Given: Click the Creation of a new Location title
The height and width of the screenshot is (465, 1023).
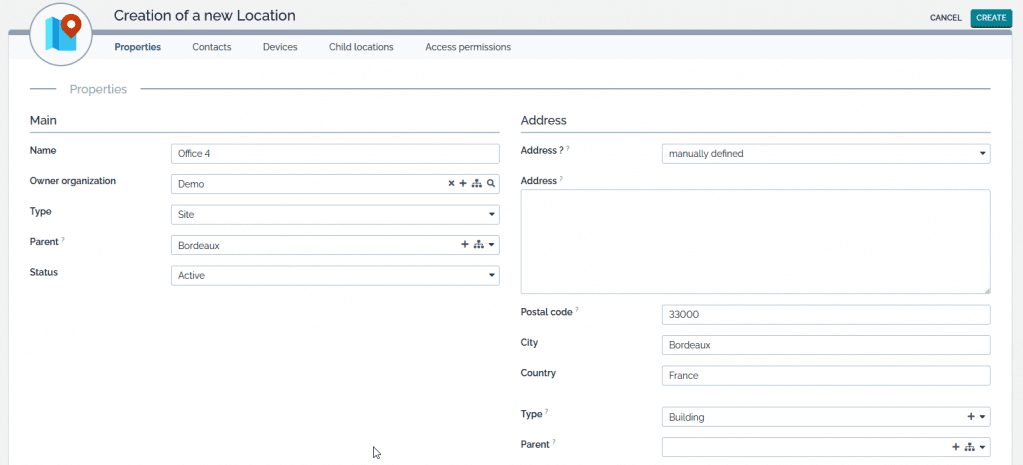Looking at the screenshot, I should tap(205, 16).
